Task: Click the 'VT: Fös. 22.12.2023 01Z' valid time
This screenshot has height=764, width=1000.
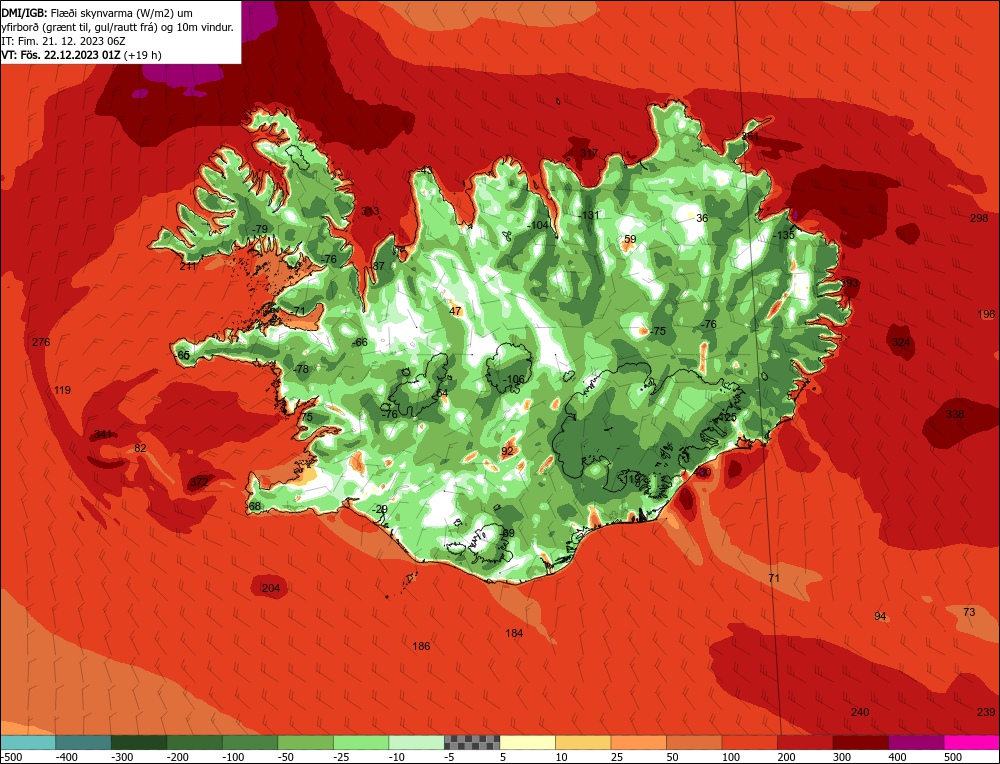Action: pyautogui.click(x=61, y=55)
